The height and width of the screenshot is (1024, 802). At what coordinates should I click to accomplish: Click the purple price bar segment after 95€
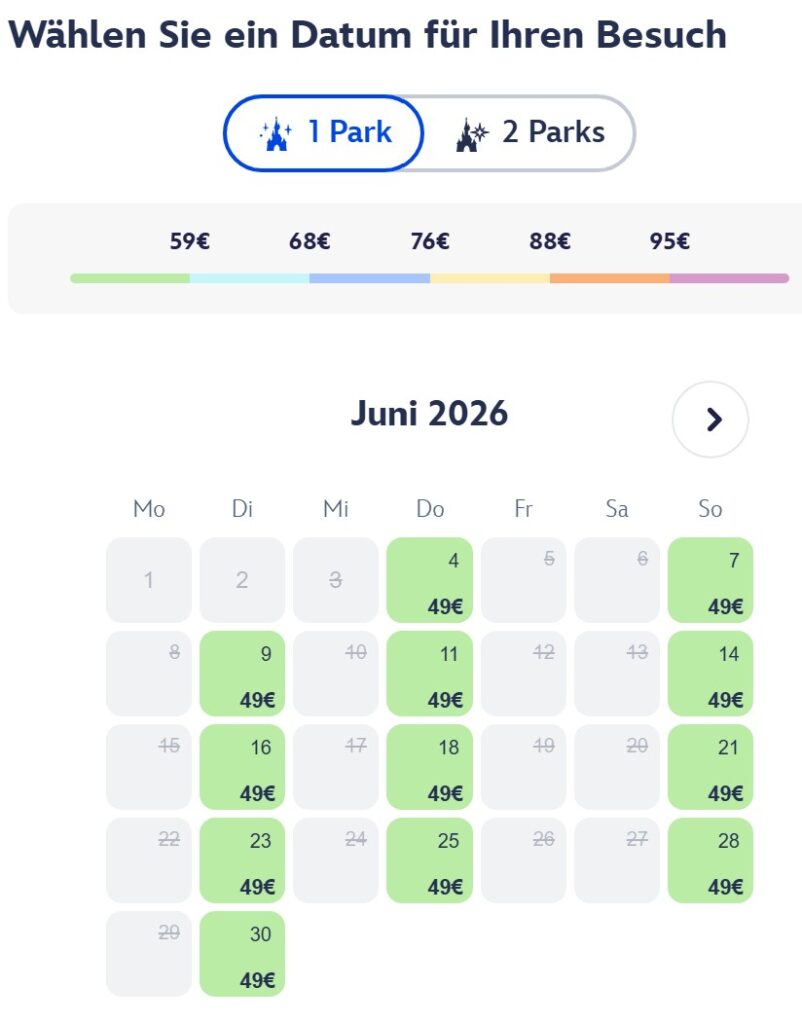[x=729, y=278]
